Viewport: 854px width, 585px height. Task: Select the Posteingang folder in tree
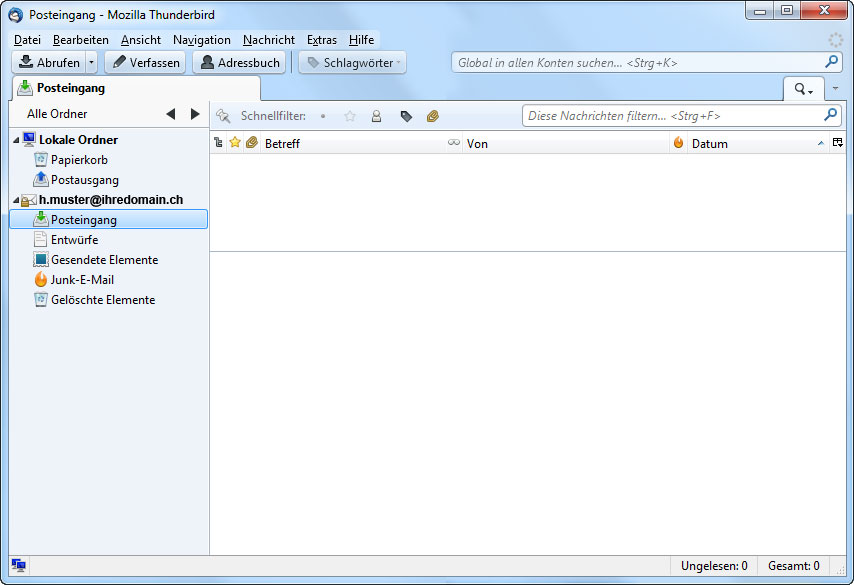pos(108,220)
